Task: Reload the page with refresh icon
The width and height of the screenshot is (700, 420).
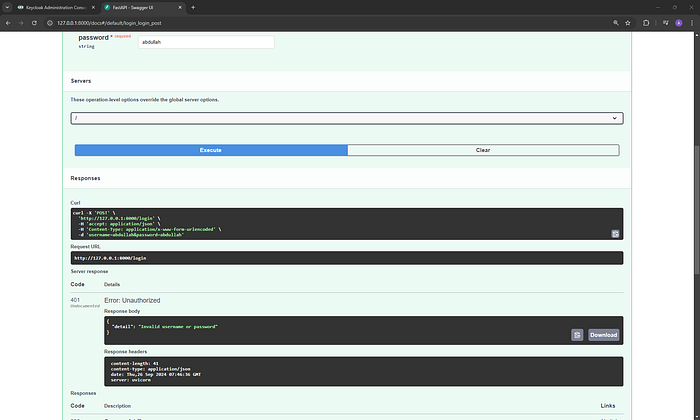Action: click(34, 23)
